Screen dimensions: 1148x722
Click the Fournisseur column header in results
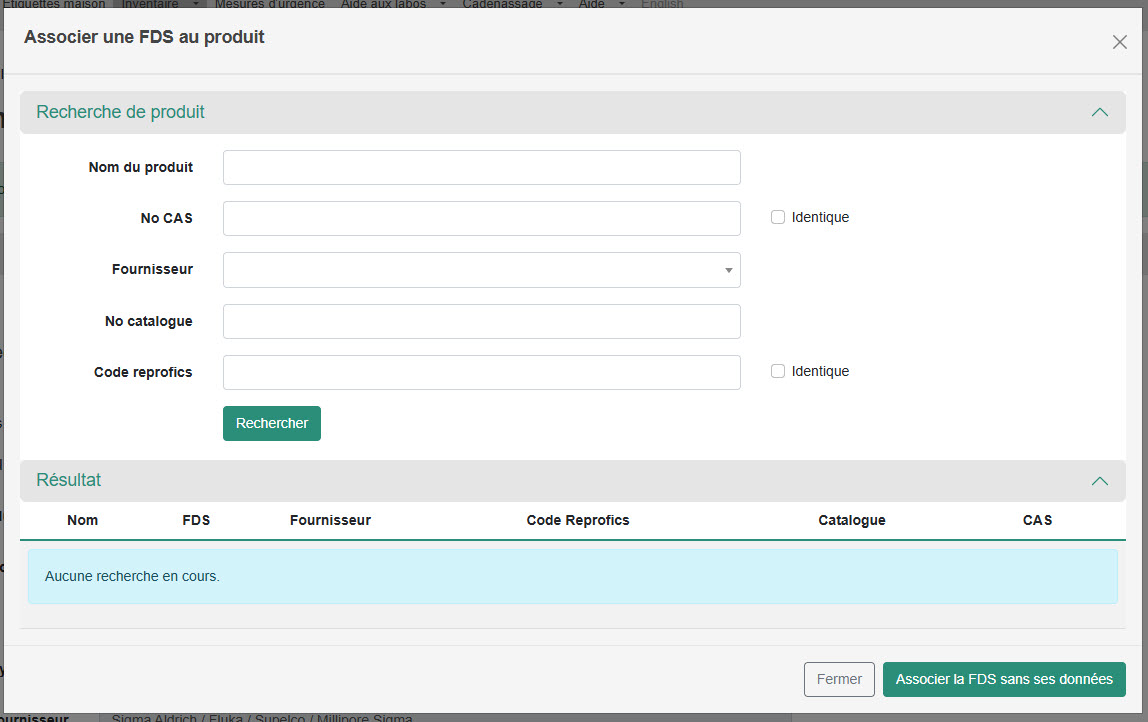[x=330, y=520]
